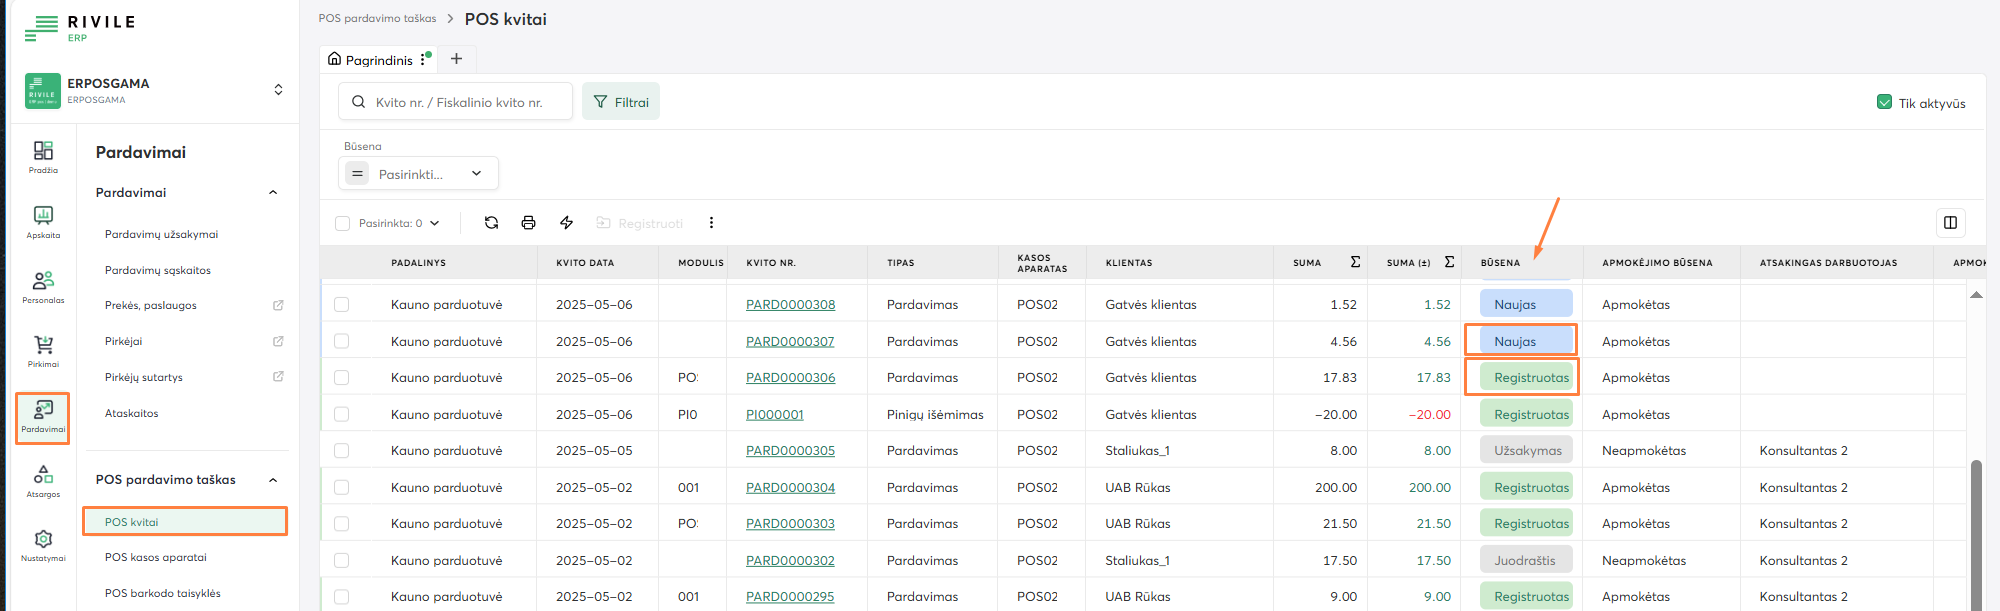2000x611 pixels.
Task: Open the column layout settings icon
Action: click(1950, 223)
